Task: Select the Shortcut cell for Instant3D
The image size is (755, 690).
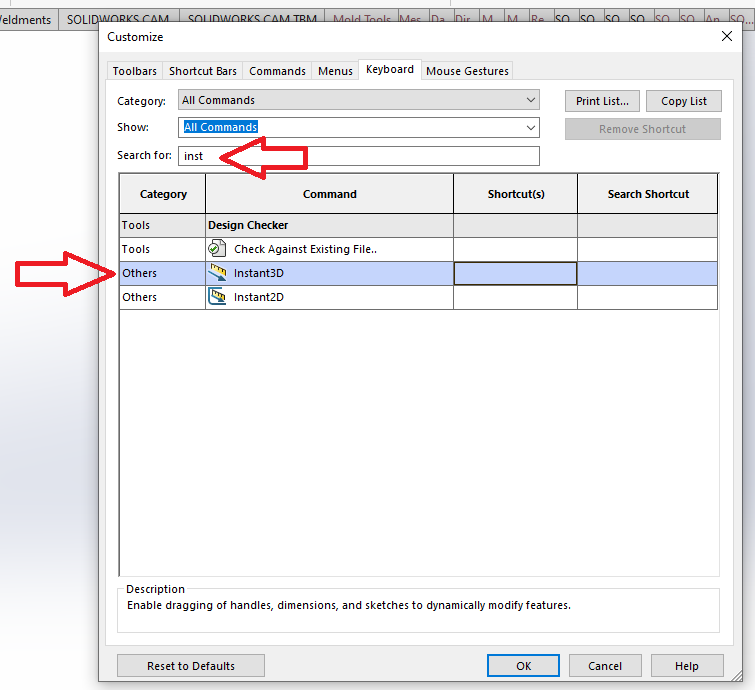Action: (x=515, y=273)
